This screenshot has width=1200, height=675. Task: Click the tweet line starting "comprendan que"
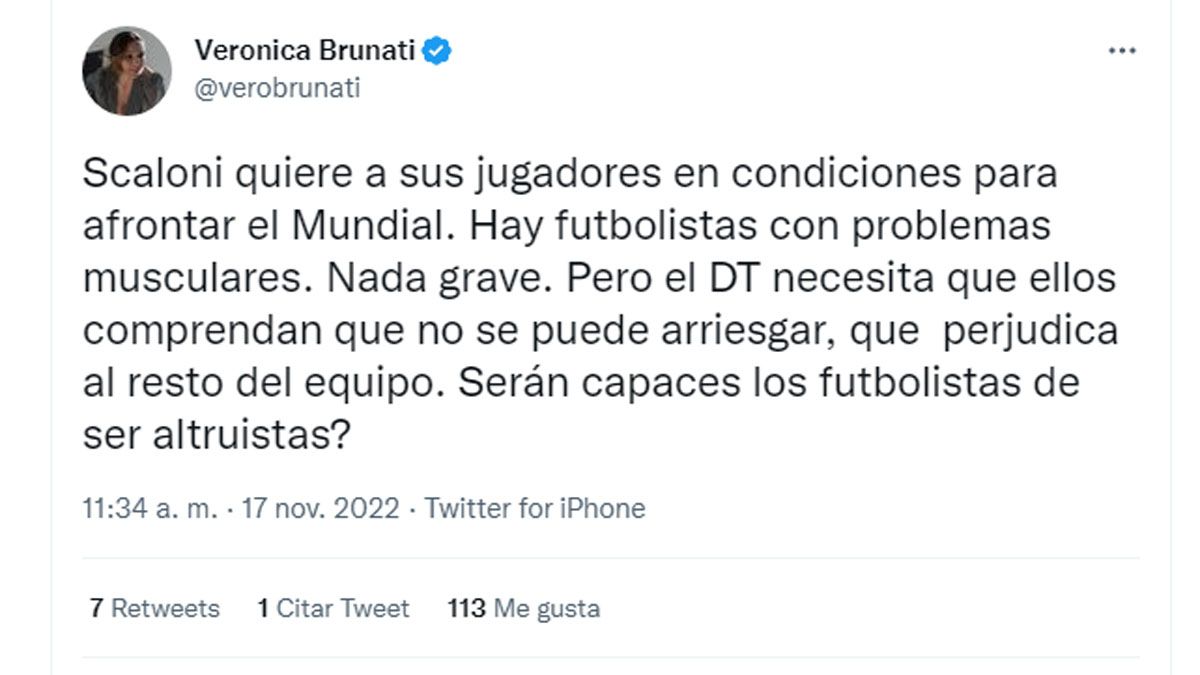pyautogui.click(x=599, y=329)
